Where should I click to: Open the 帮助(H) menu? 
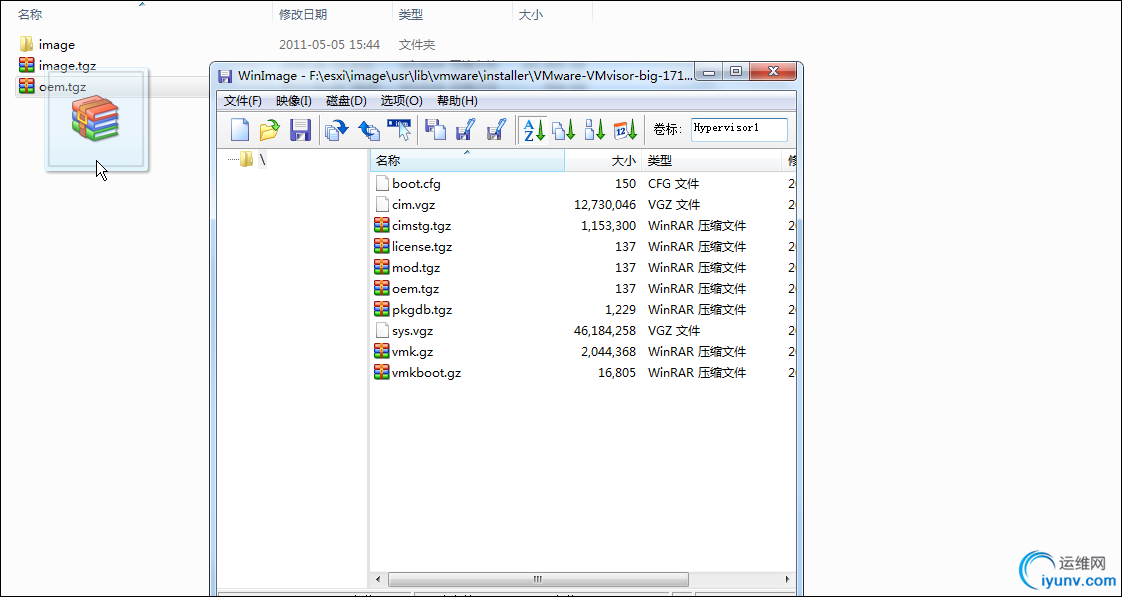[x=457, y=101]
